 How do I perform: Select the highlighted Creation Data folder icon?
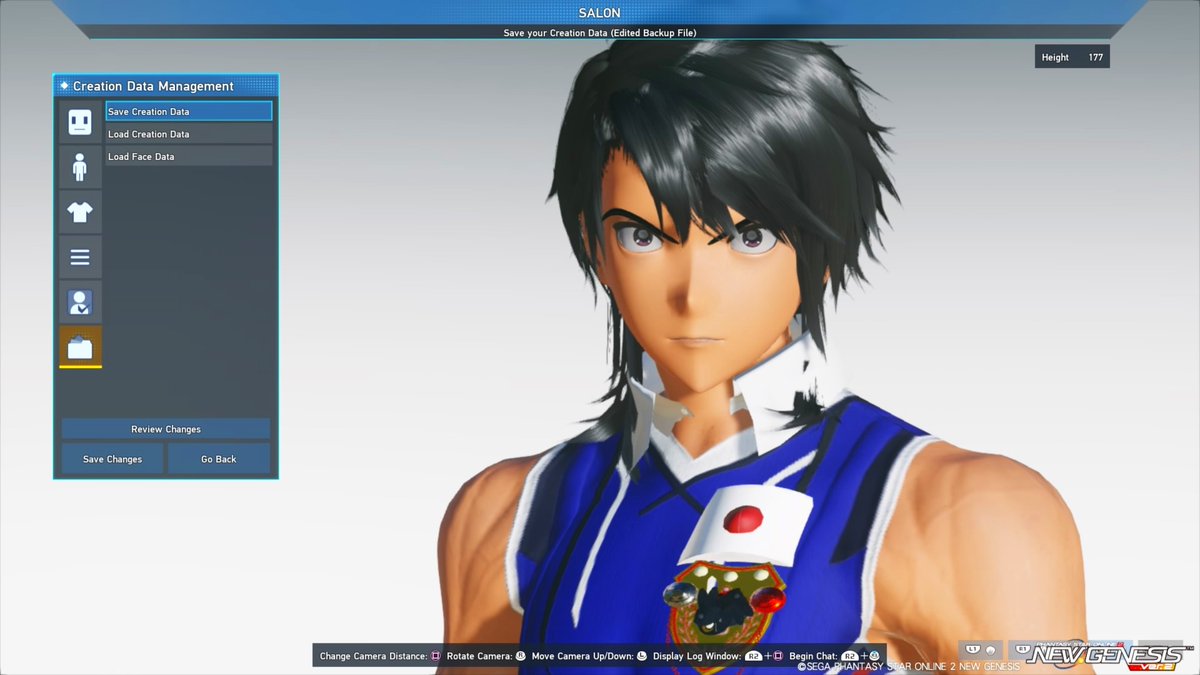coord(80,347)
